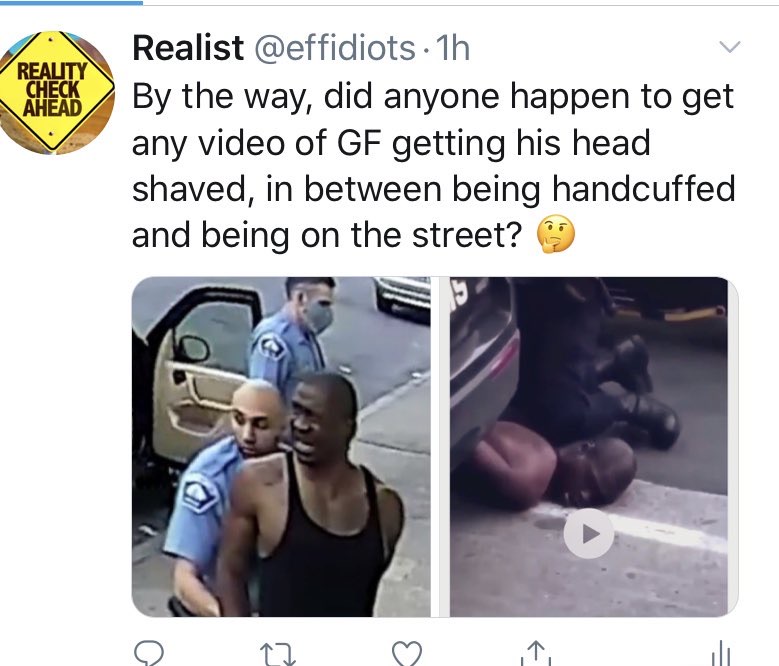View tweet analytics bar chart icon

coord(721,654)
